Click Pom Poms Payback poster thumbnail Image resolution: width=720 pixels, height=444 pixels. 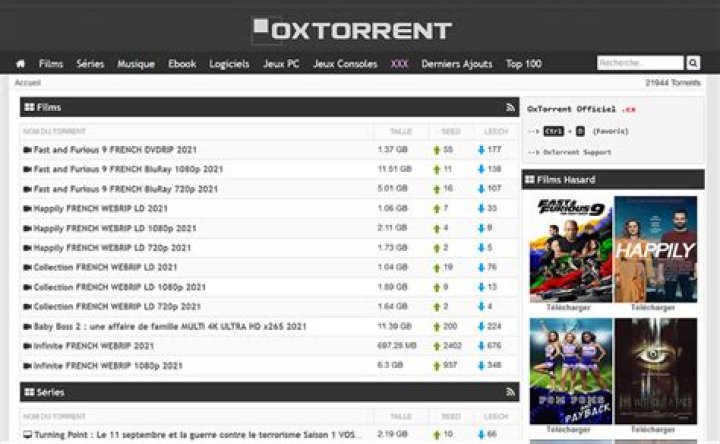571,371
